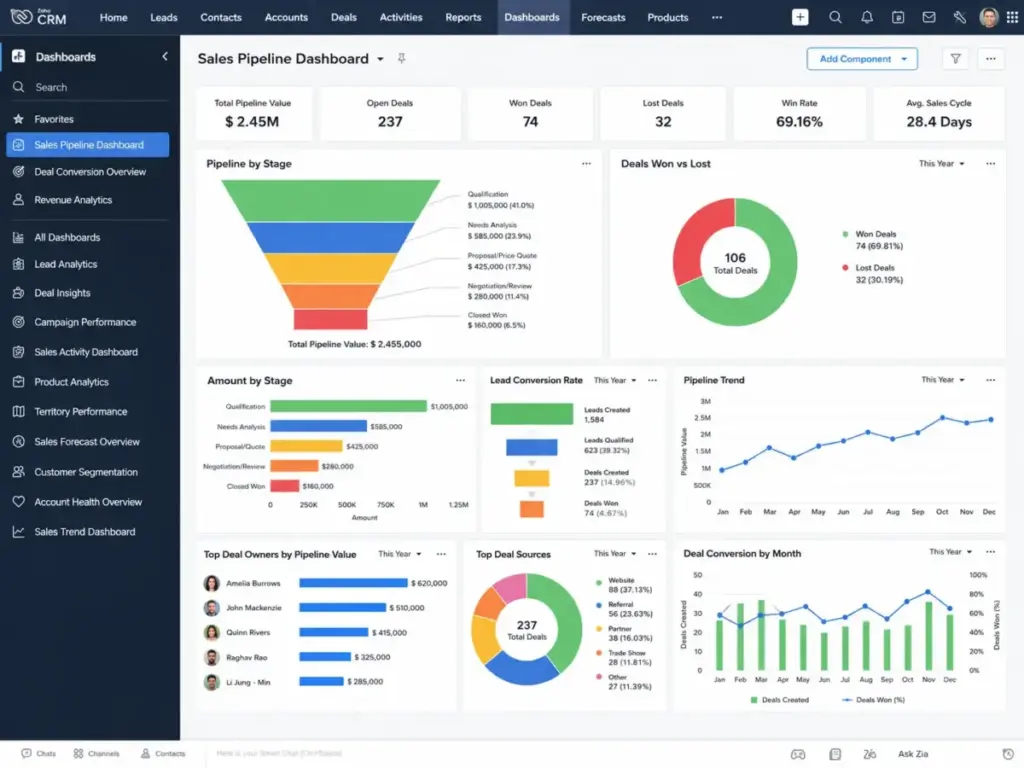
Task: Change Lead Conversion Rate This Year period
Action: [x=615, y=380]
